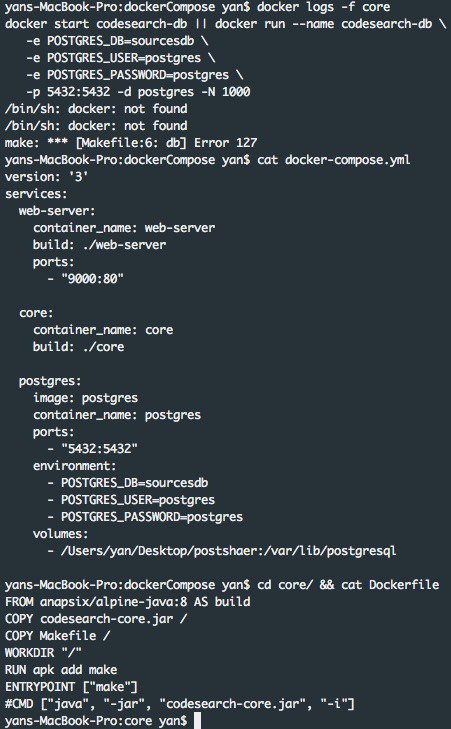Click the commented '#CMD' java line
The image size is (451, 729).
[x=179, y=704]
